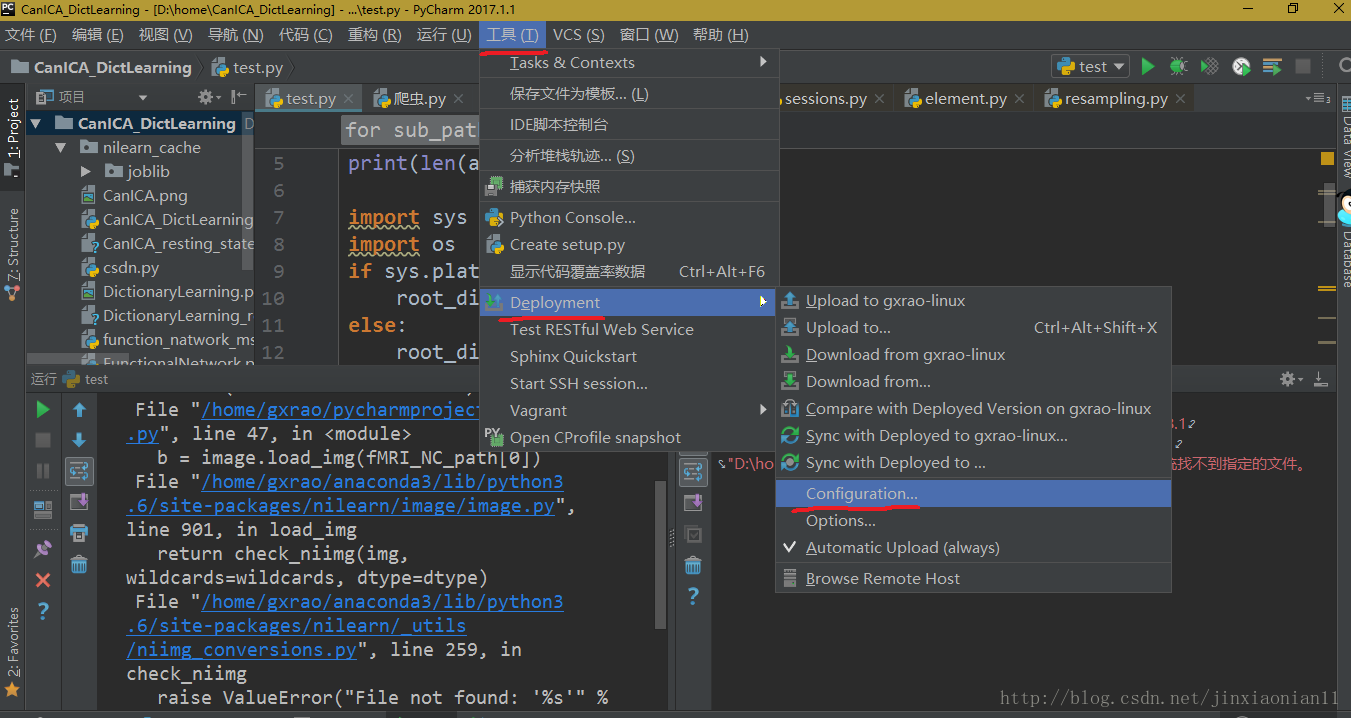
Task: Open the concurrency diagram run icon
Action: [1272, 66]
